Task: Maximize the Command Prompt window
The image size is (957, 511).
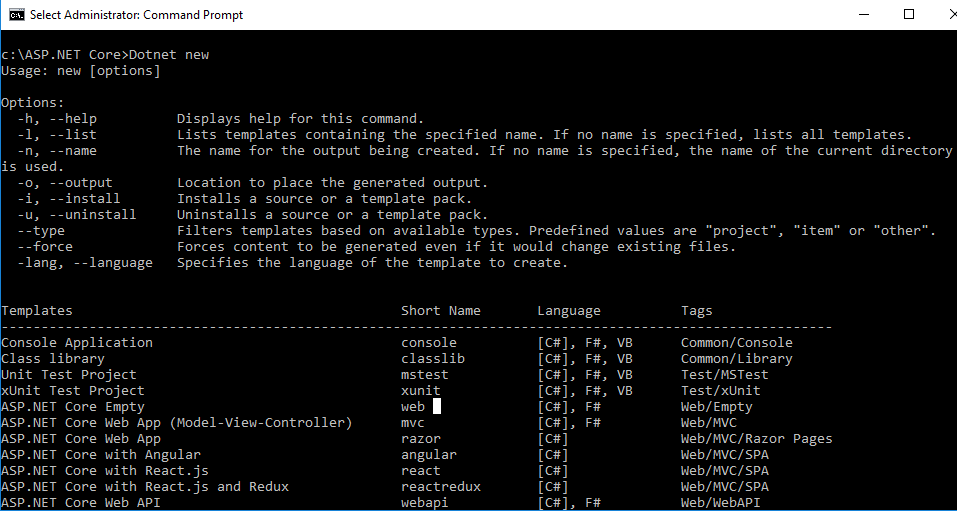Action: click(908, 14)
